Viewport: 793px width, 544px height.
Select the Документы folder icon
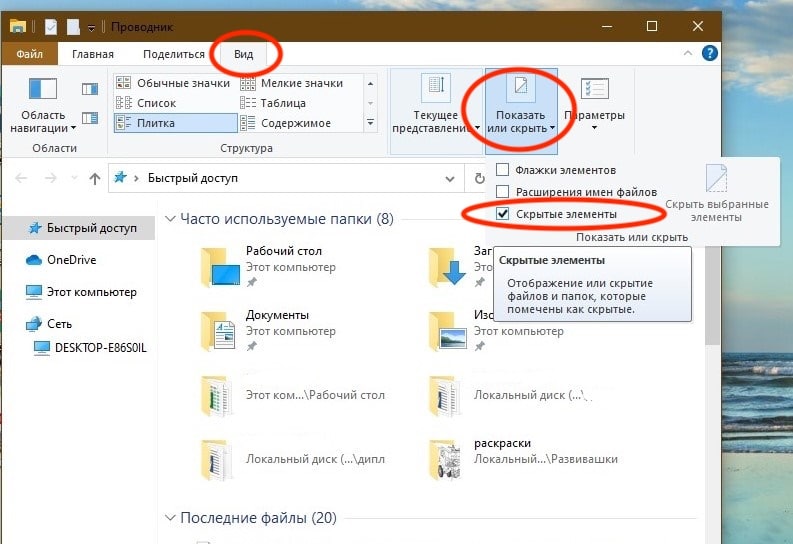tap(219, 331)
